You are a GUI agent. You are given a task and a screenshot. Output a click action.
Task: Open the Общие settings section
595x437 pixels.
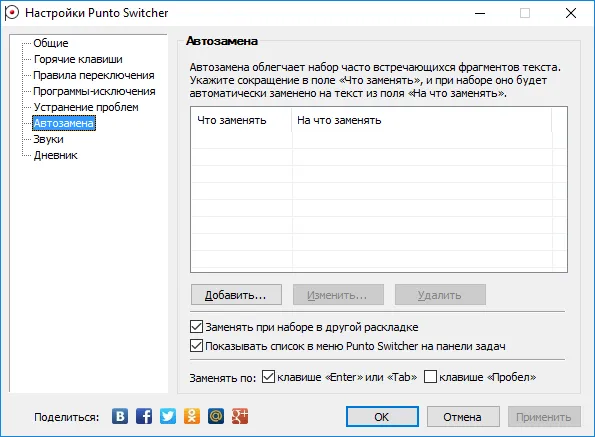(51, 43)
